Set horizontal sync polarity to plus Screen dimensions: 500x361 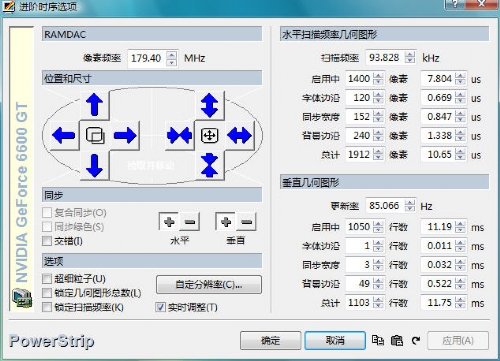(169, 222)
